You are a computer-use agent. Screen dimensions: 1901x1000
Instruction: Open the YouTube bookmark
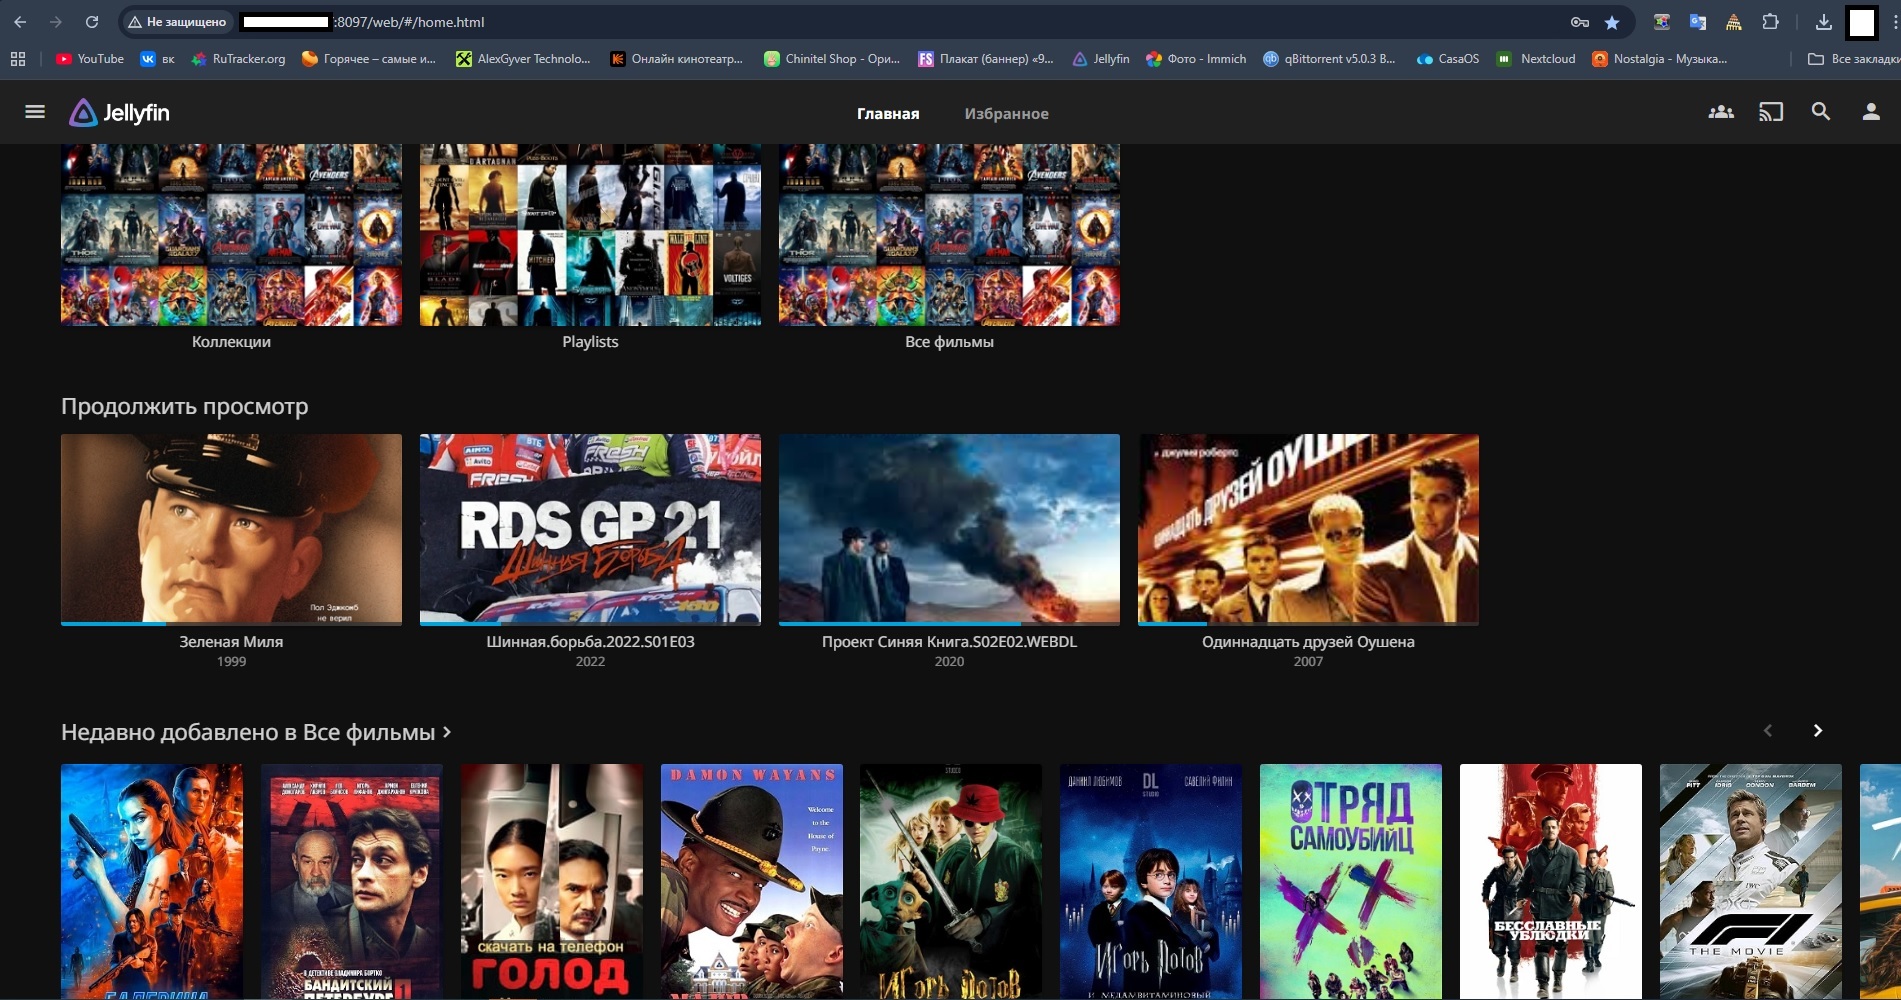point(90,59)
